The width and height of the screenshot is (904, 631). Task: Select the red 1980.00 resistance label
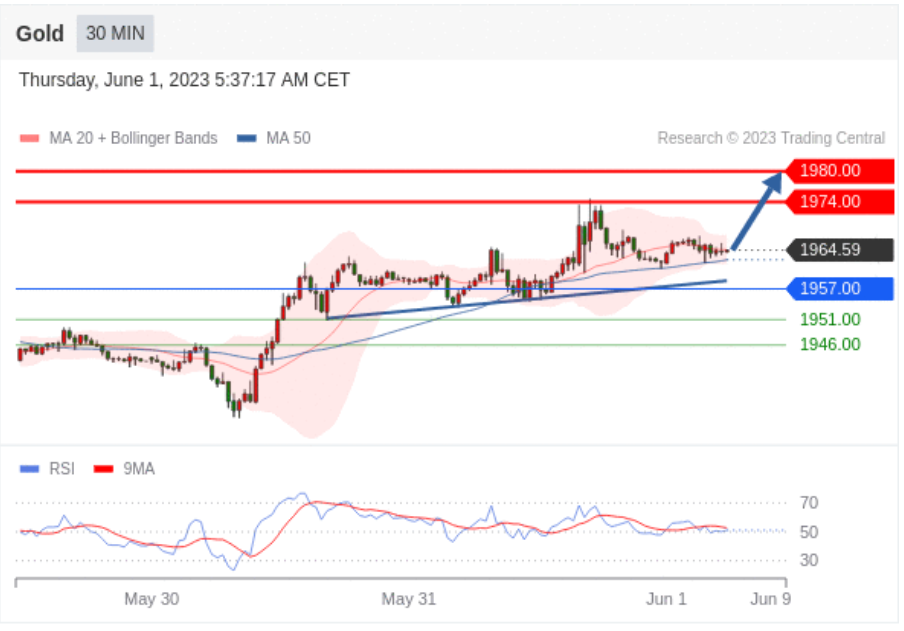841,171
